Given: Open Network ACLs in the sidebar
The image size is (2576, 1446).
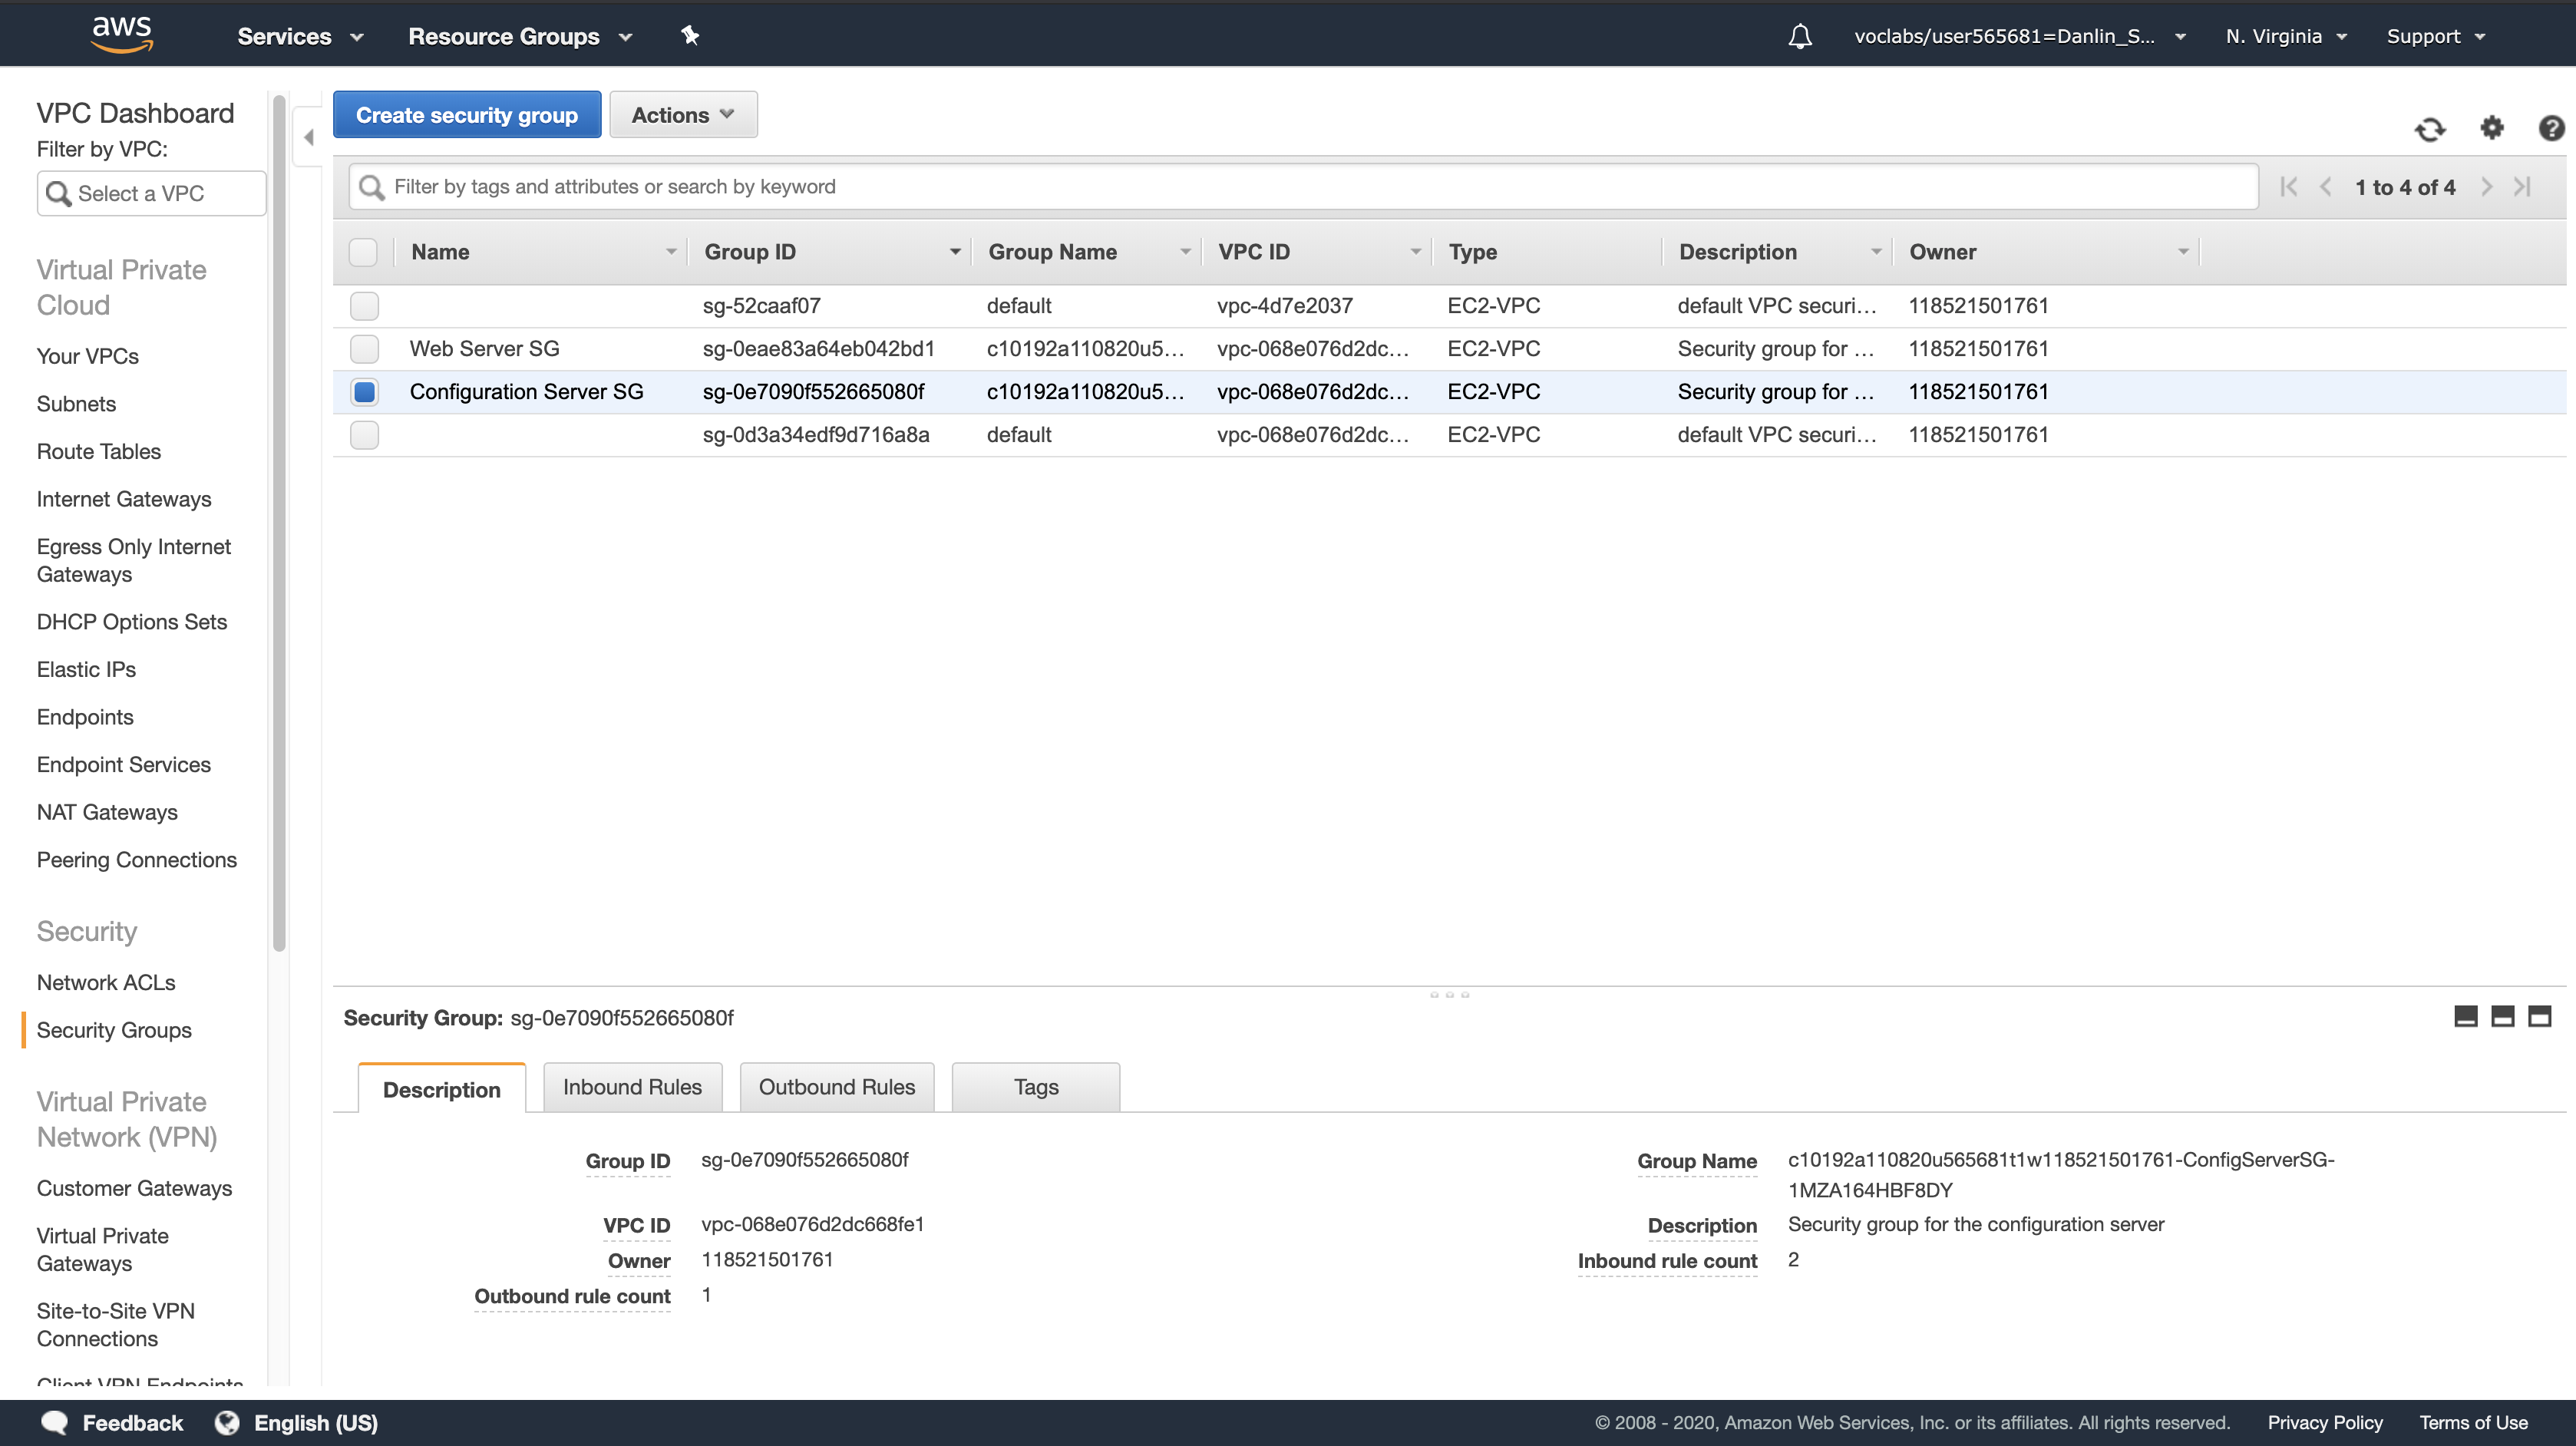Looking at the screenshot, I should pyautogui.click(x=106, y=982).
